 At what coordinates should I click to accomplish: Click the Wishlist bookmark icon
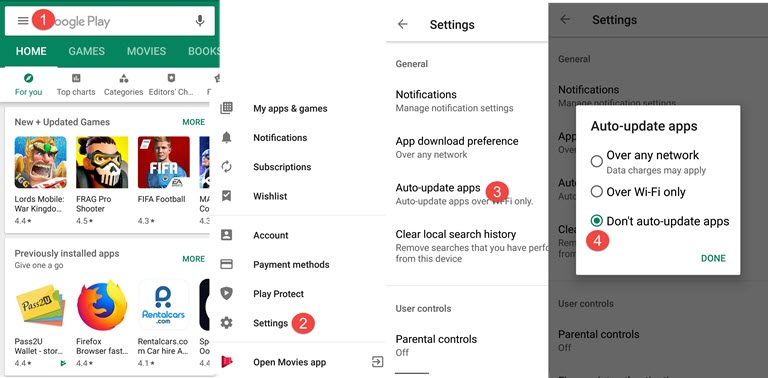point(226,196)
